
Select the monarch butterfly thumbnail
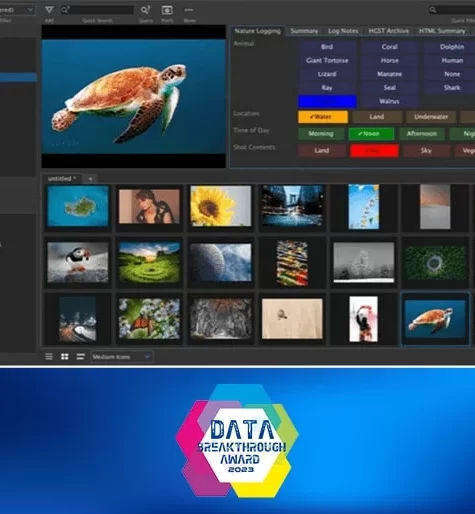point(149,319)
